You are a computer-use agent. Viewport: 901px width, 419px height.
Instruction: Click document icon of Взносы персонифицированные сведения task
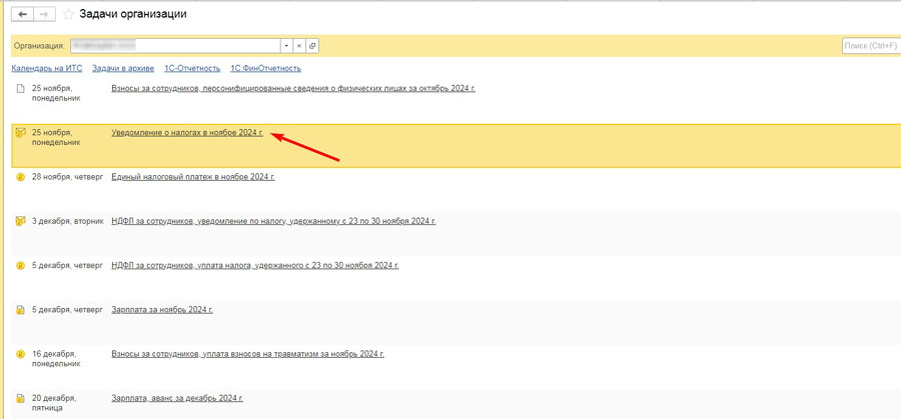click(21, 89)
